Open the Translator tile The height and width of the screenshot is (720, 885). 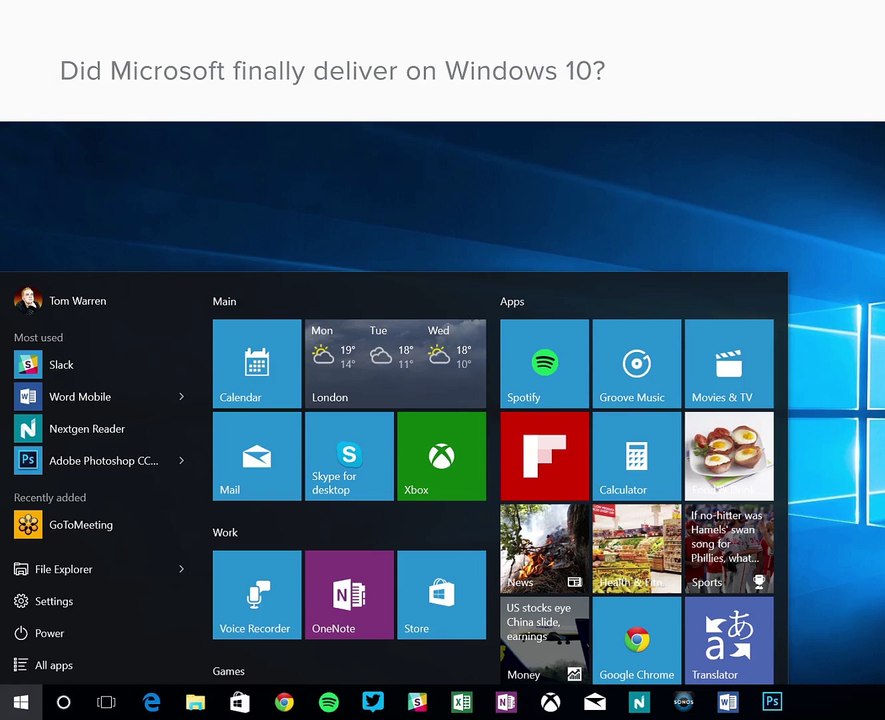point(729,640)
